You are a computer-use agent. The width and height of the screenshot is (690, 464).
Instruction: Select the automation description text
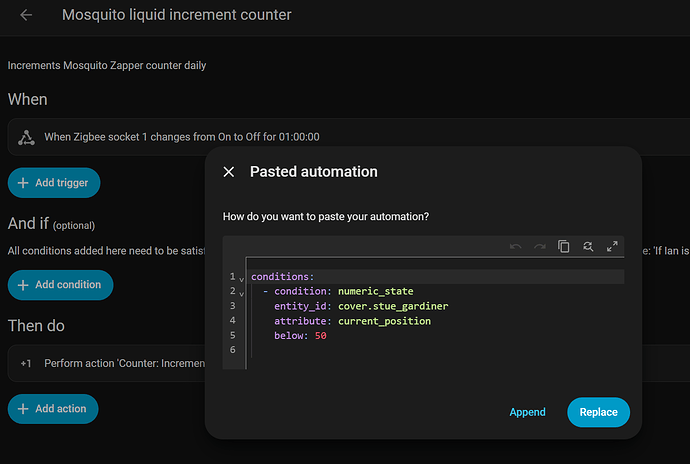click(x=107, y=66)
